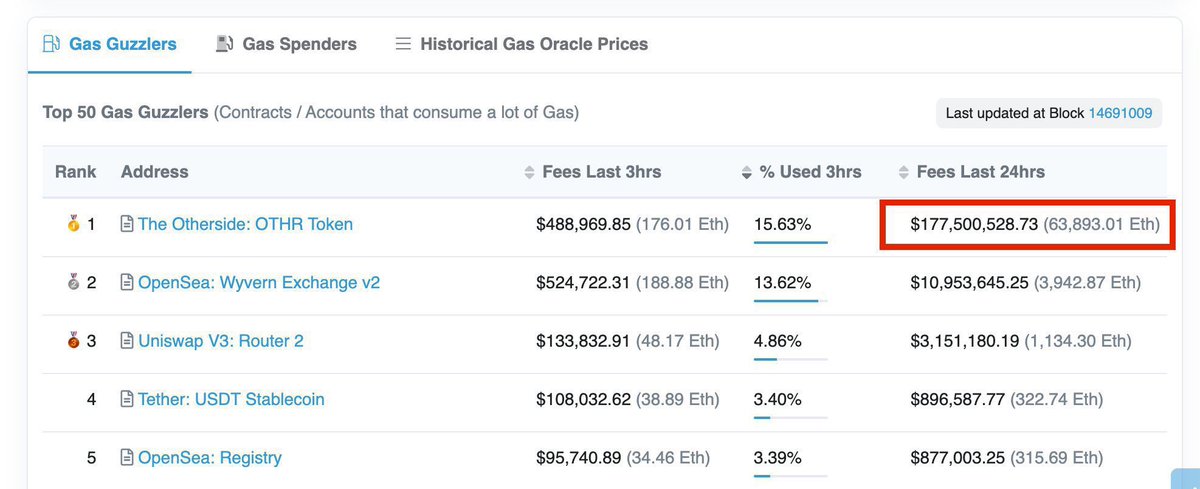Sort by % Used 3hrs column arrow
The image size is (1200, 489).
(746, 172)
